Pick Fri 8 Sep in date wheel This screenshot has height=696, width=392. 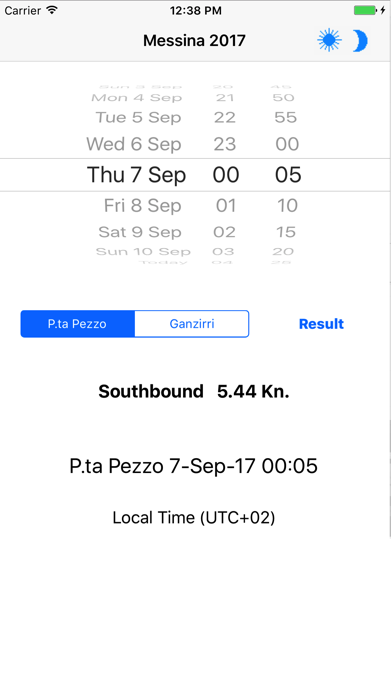pos(143,206)
